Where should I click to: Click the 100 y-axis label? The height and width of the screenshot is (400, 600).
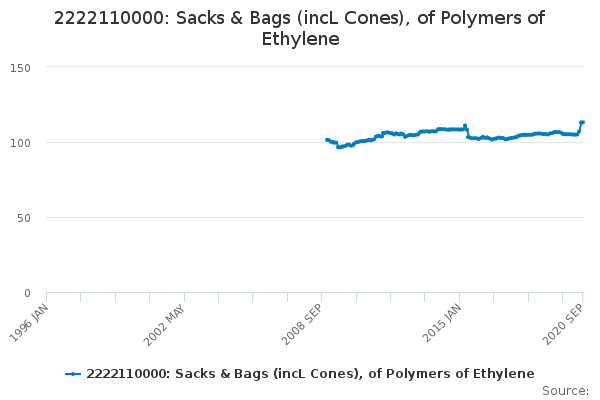click(22, 143)
